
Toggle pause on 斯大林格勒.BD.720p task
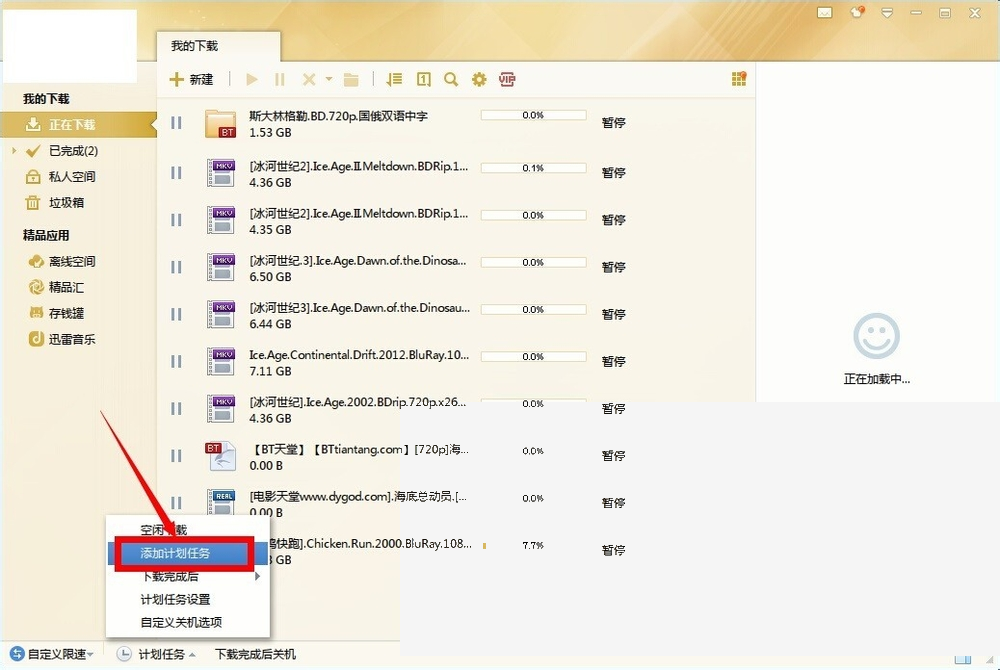click(176, 123)
